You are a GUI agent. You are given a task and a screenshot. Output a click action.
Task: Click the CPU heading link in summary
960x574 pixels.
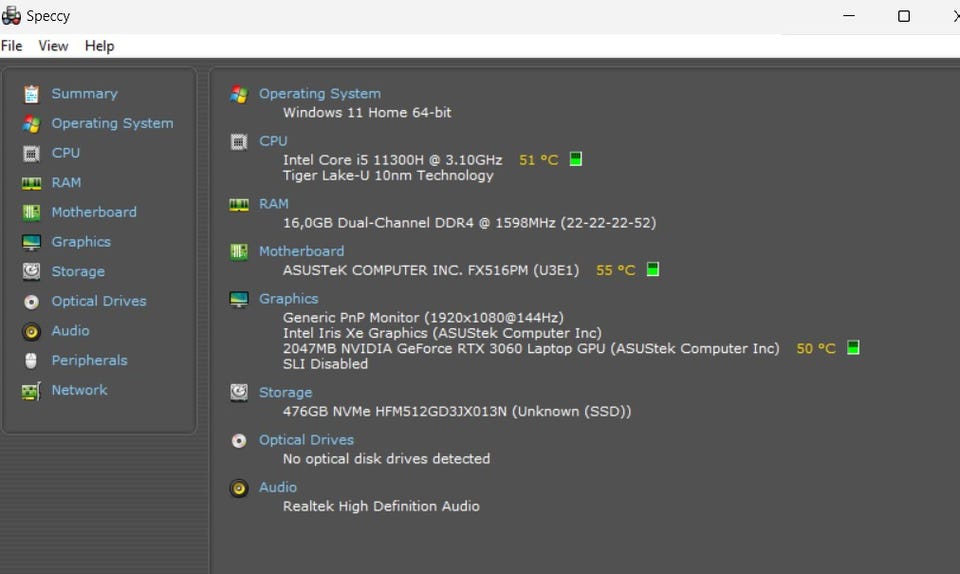[273, 141]
